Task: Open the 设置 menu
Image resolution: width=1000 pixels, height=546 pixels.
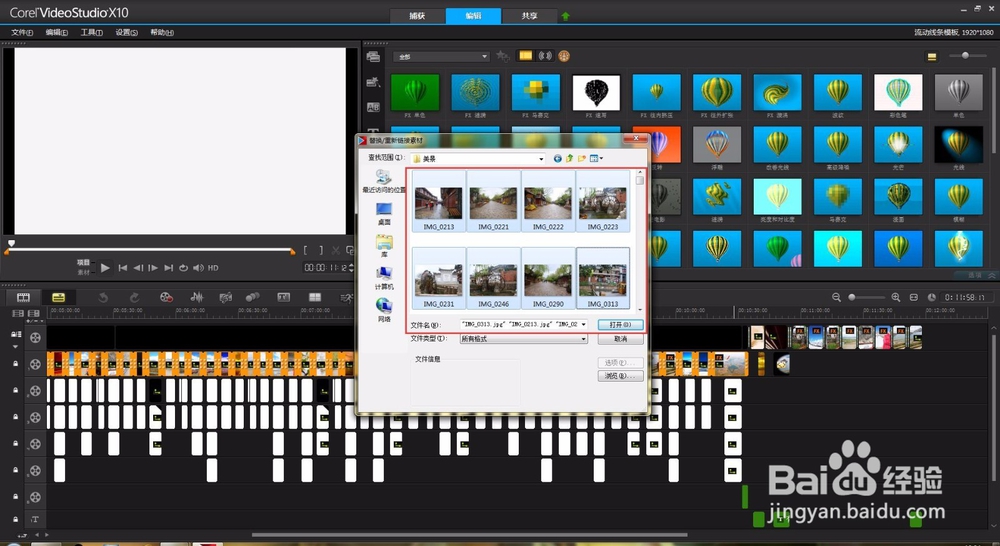Action: pyautogui.click(x=126, y=33)
